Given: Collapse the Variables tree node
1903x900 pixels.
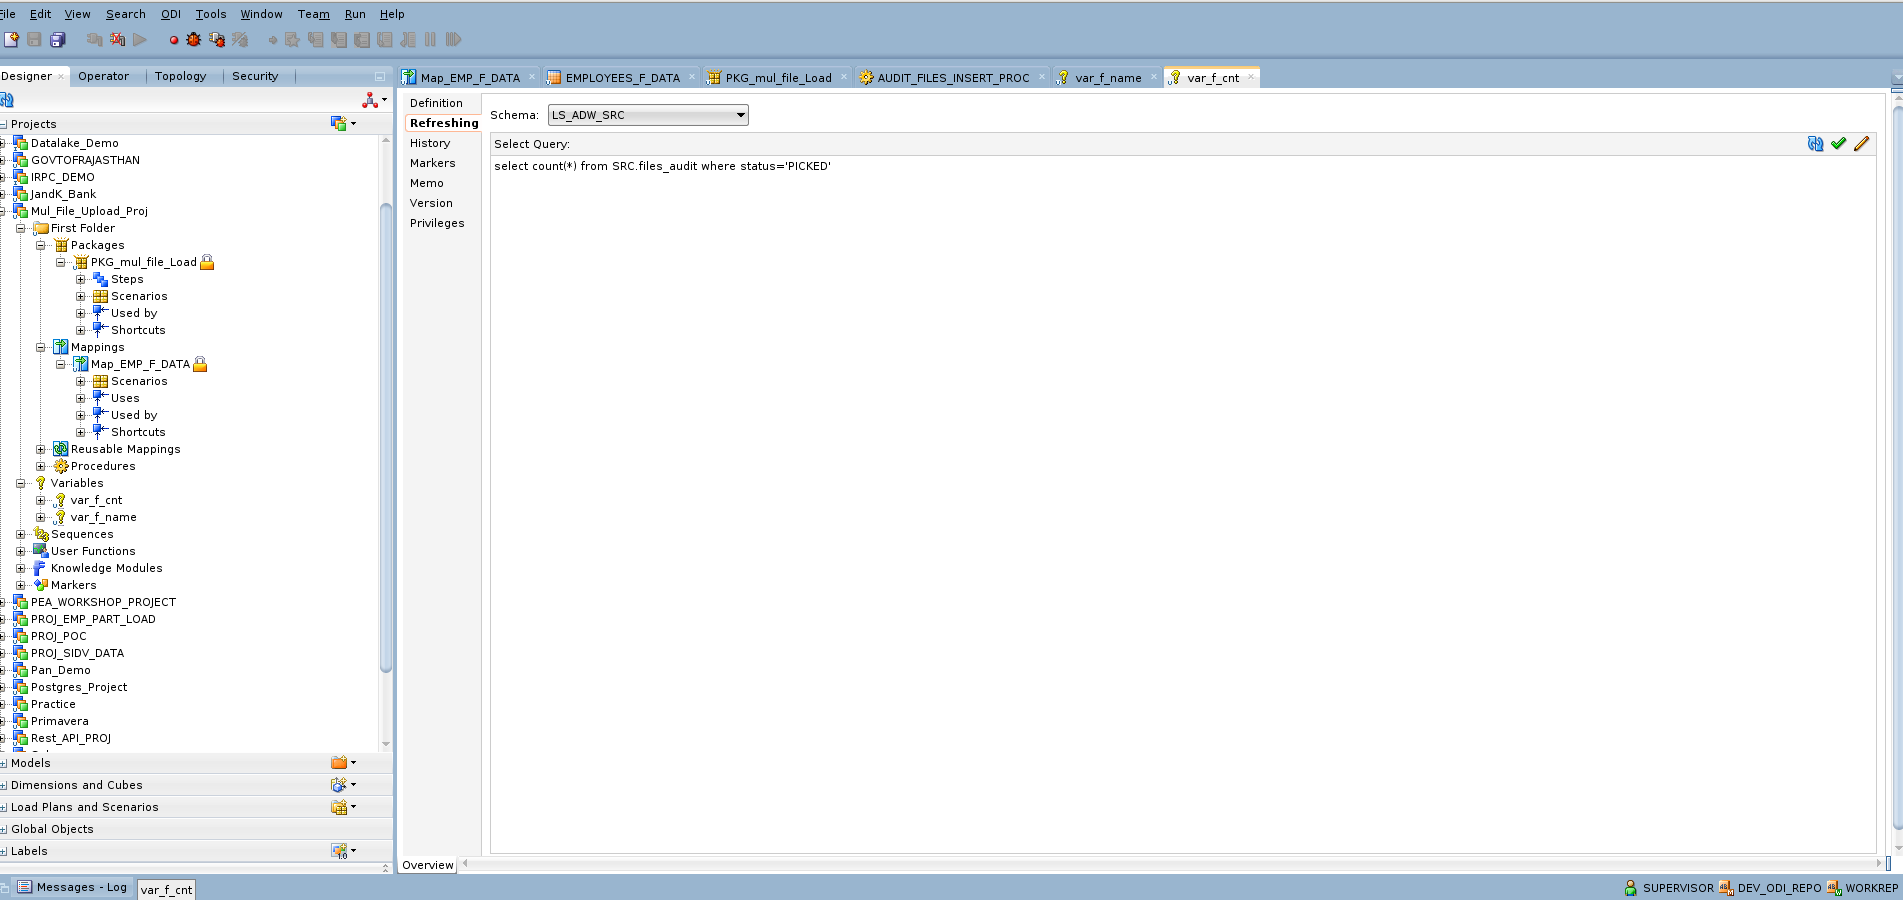Looking at the screenshot, I should pos(21,483).
